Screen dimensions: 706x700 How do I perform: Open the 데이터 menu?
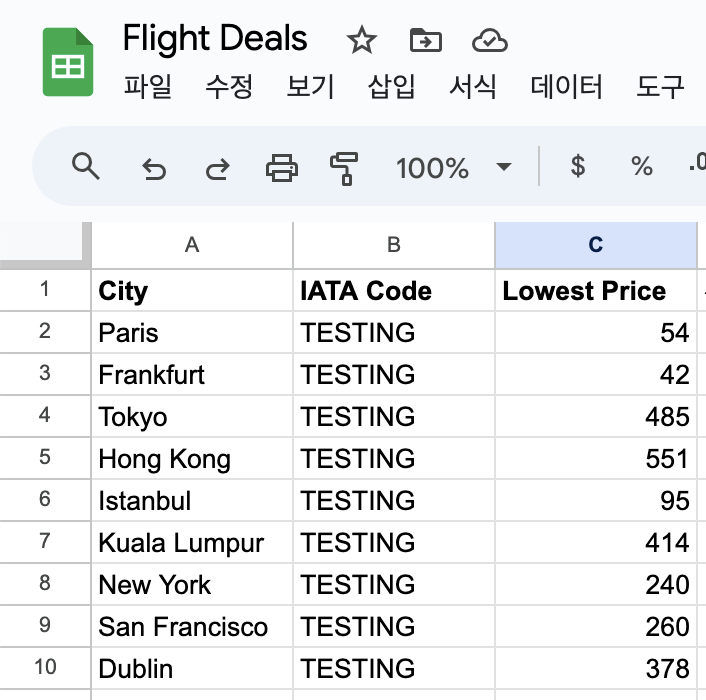coord(566,87)
